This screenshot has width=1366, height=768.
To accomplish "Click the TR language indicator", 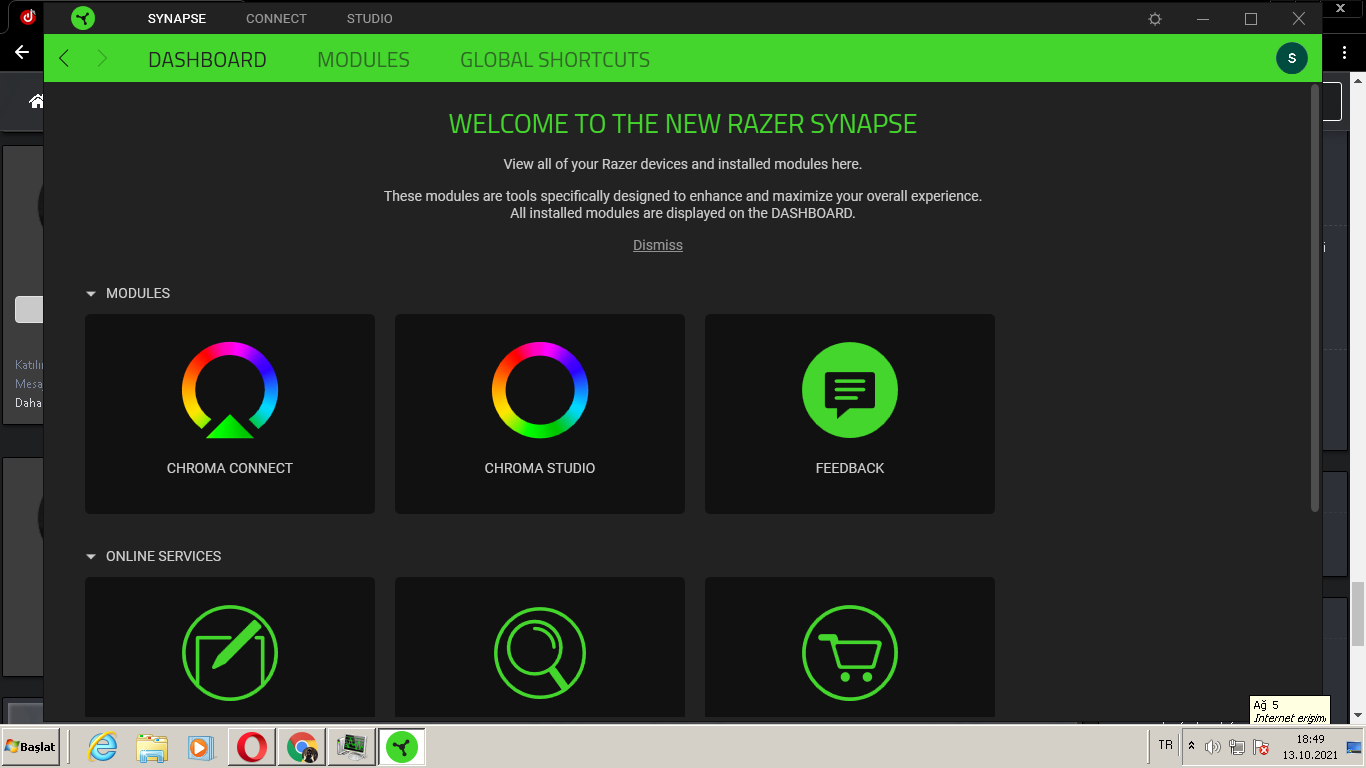I will click(1165, 745).
